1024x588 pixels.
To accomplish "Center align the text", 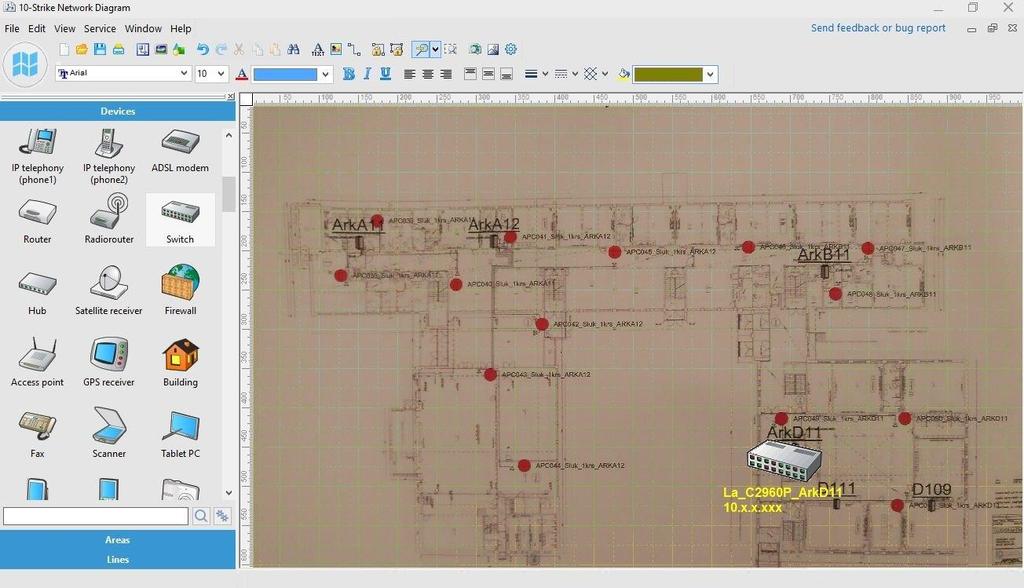I will (428, 74).
